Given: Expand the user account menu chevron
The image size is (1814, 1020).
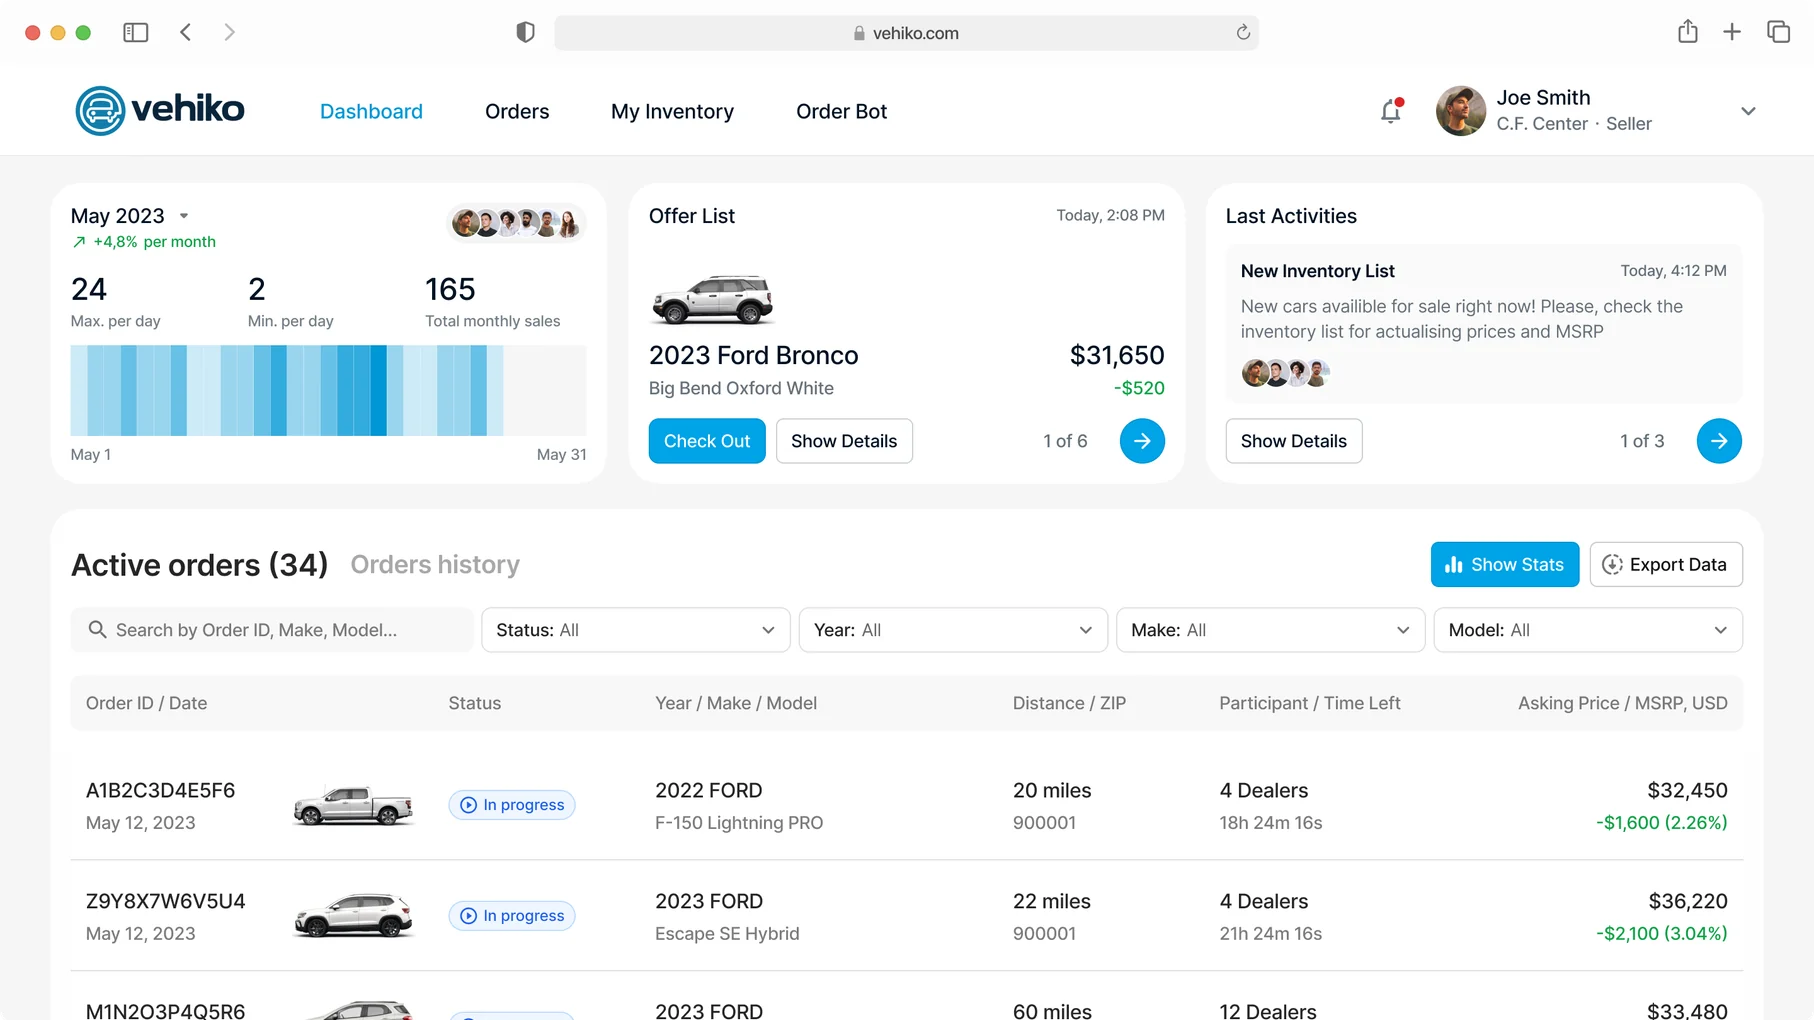Looking at the screenshot, I should click(1748, 111).
